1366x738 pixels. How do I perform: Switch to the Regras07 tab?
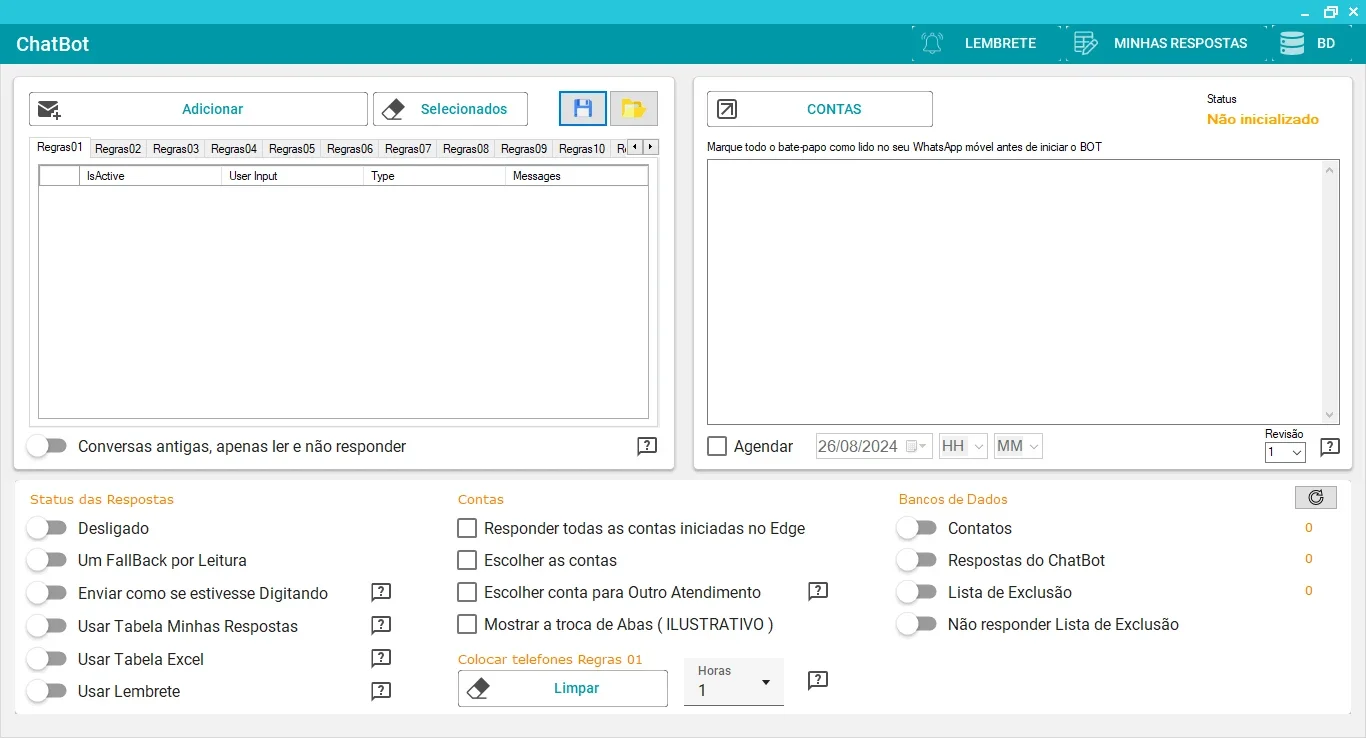(408, 149)
